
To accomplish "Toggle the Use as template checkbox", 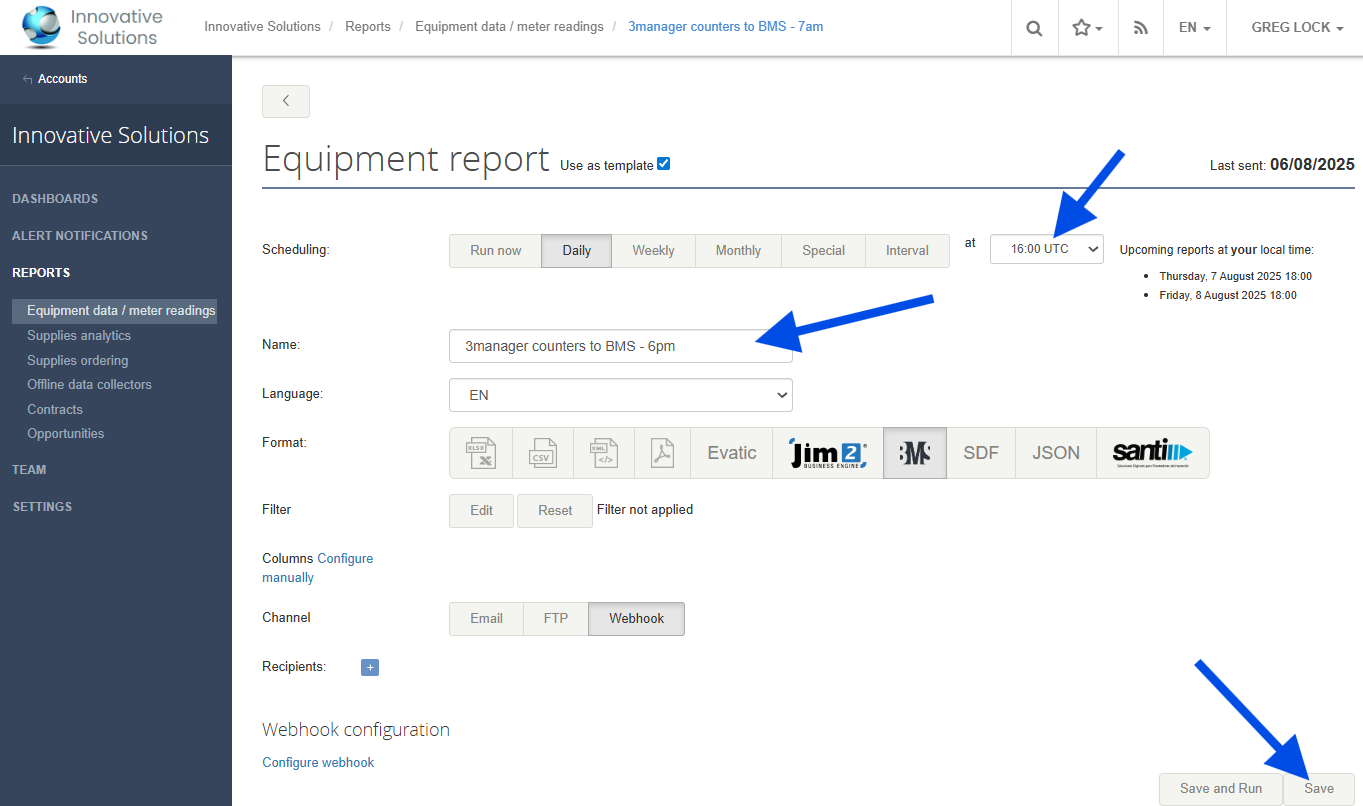I will (x=664, y=164).
